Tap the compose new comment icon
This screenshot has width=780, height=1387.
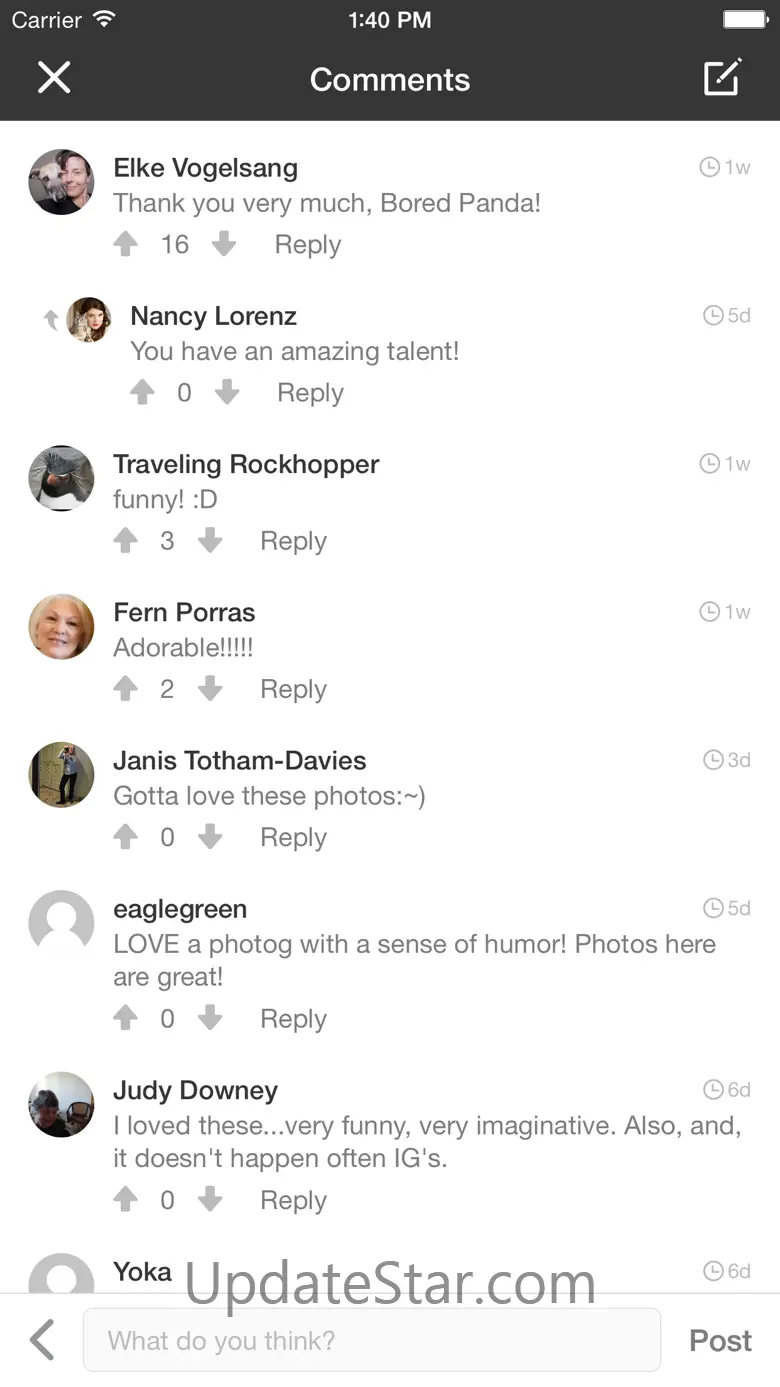point(722,78)
